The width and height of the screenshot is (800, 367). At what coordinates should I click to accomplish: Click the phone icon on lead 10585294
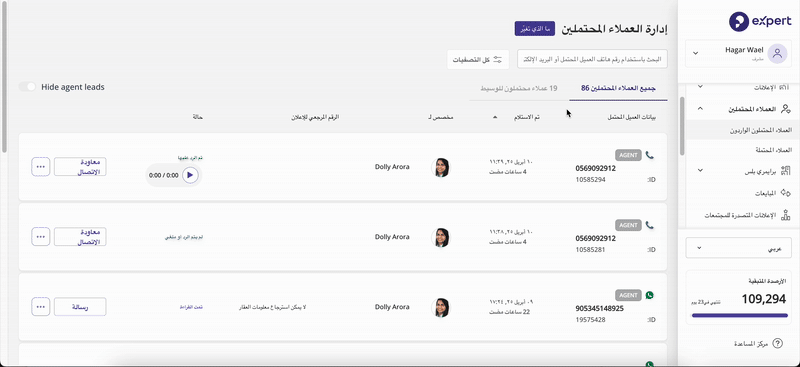coord(649,155)
